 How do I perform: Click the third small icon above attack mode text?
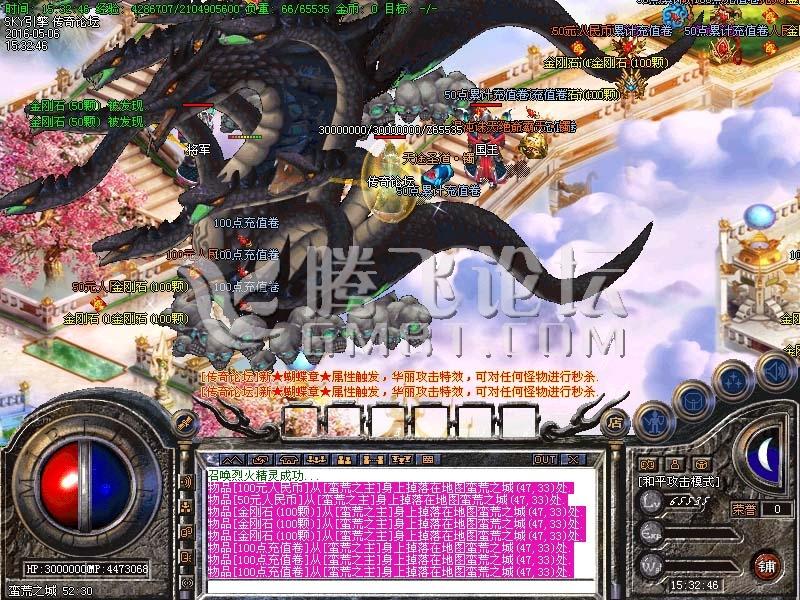point(702,465)
